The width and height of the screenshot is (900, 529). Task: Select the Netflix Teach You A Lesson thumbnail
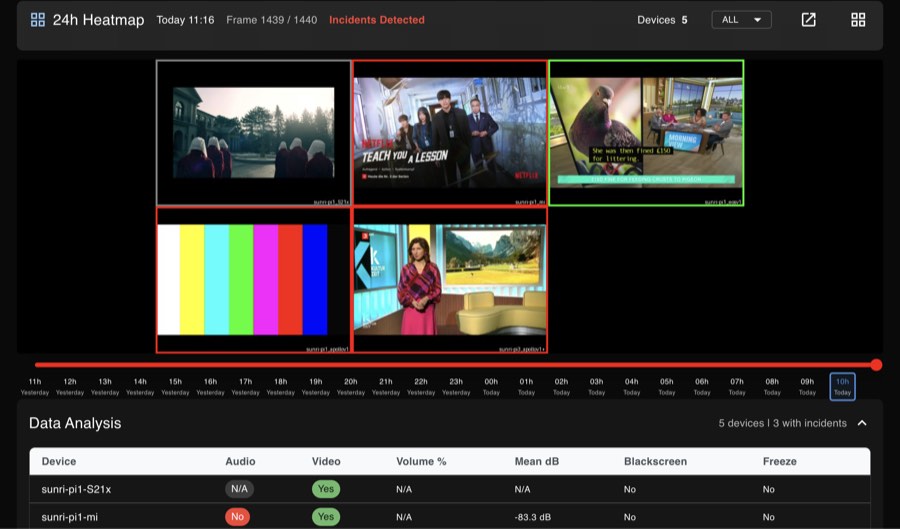(x=450, y=133)
